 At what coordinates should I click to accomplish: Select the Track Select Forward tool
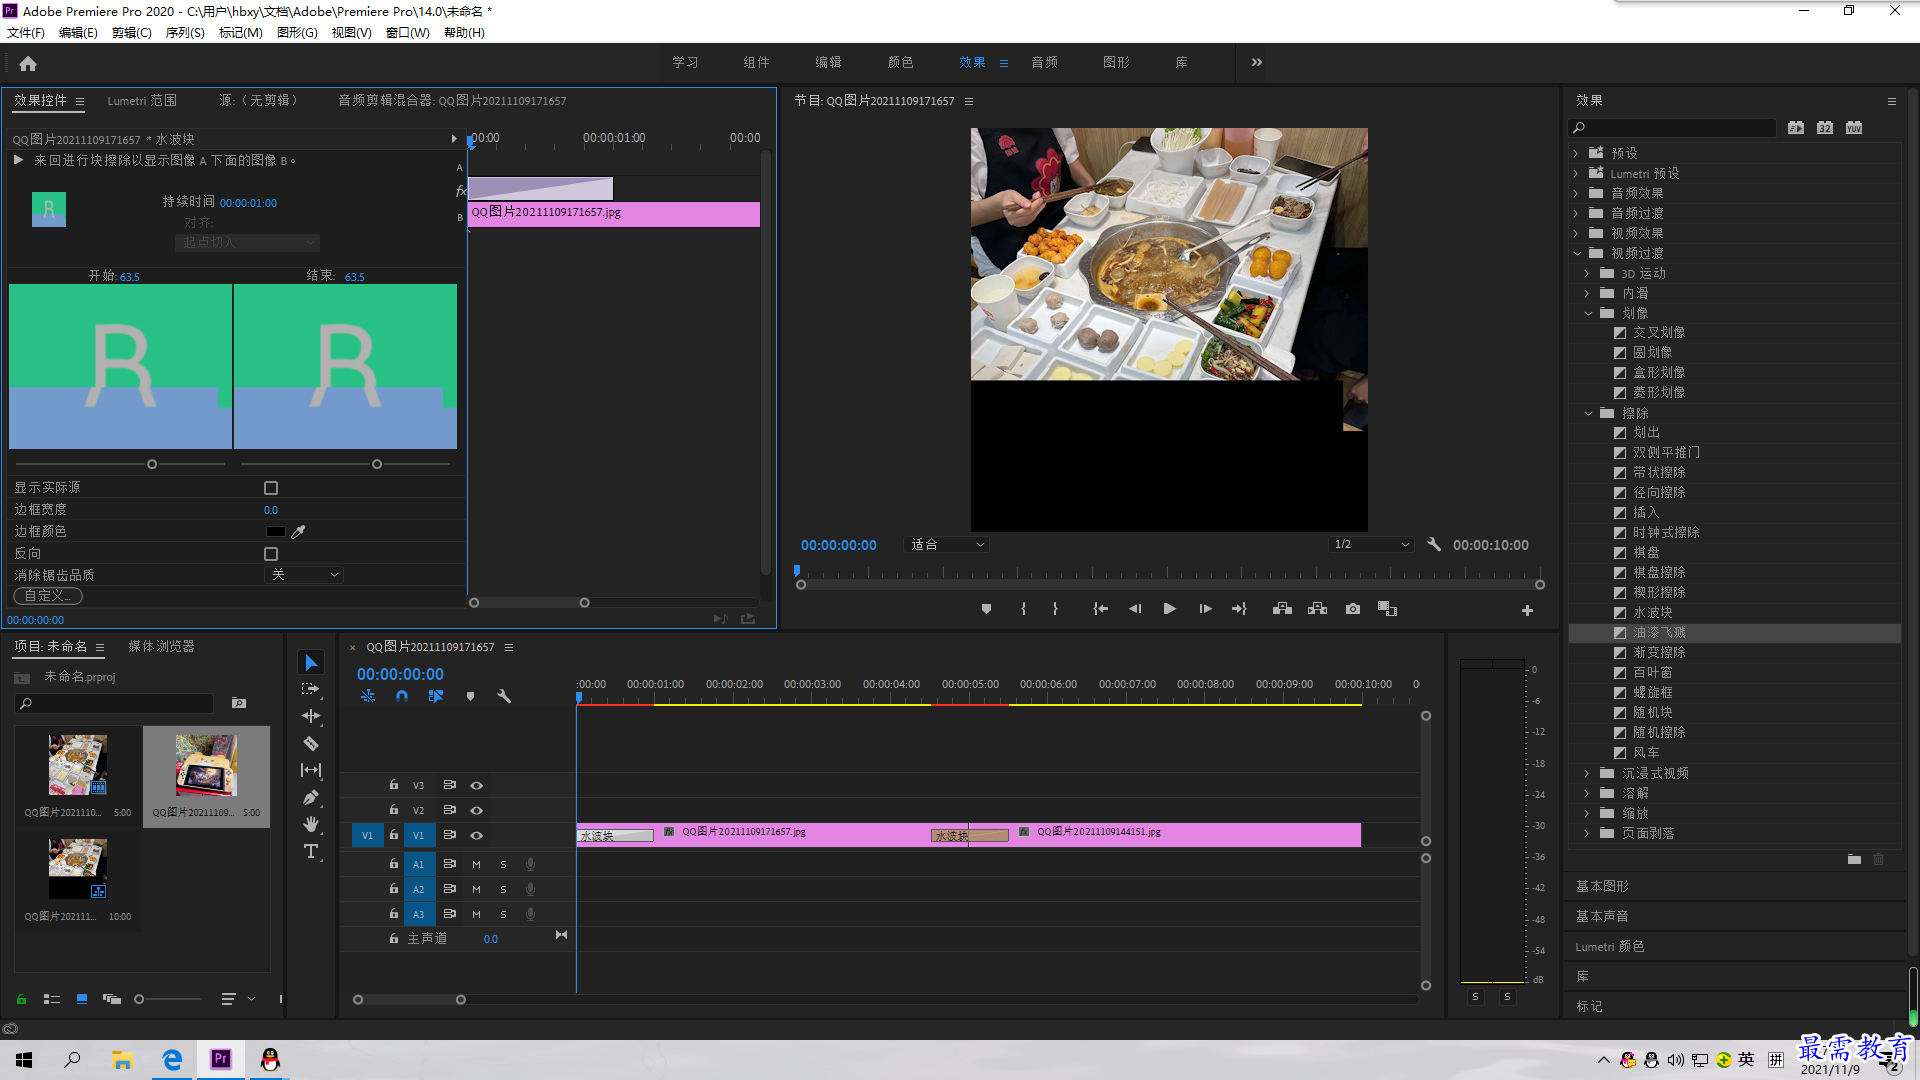click(x=311, y=689)
